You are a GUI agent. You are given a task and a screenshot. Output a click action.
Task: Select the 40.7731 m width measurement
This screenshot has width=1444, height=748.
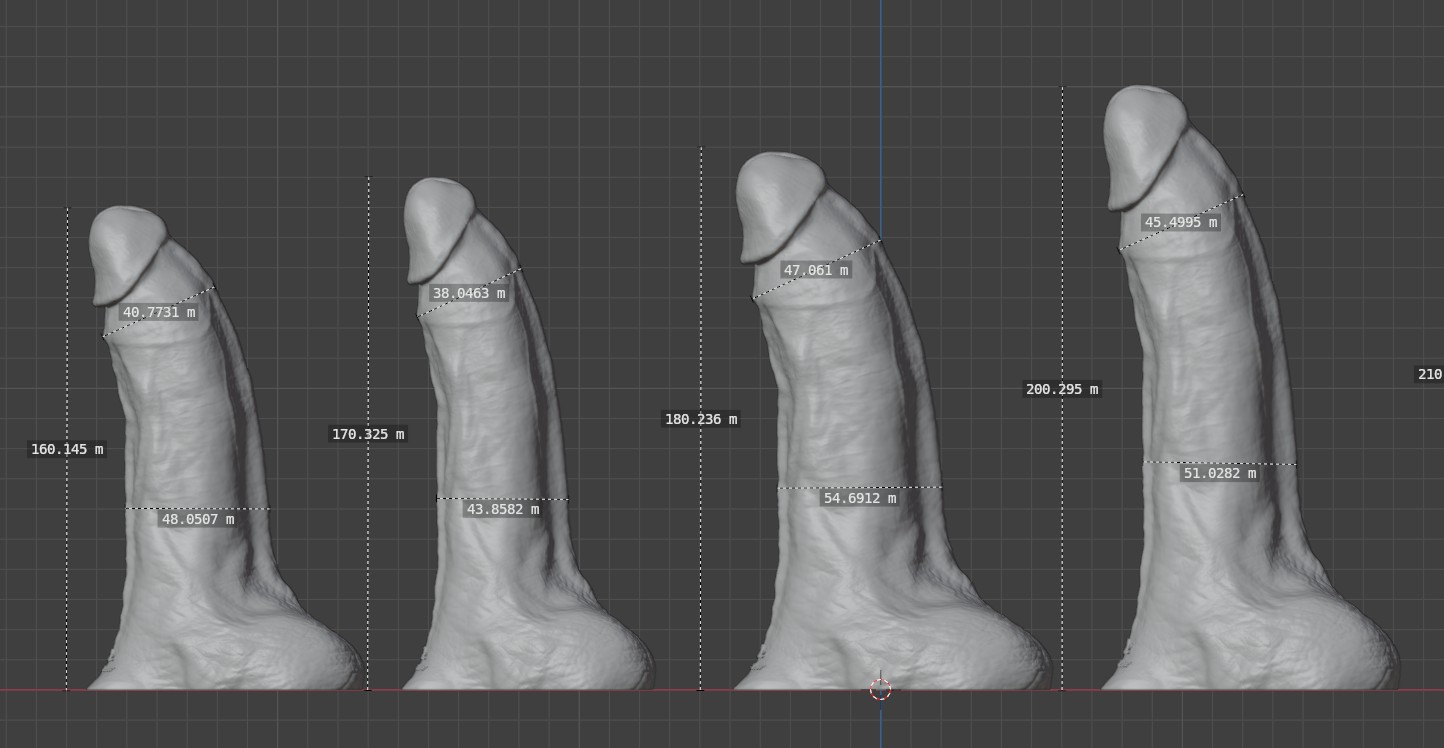158,312
